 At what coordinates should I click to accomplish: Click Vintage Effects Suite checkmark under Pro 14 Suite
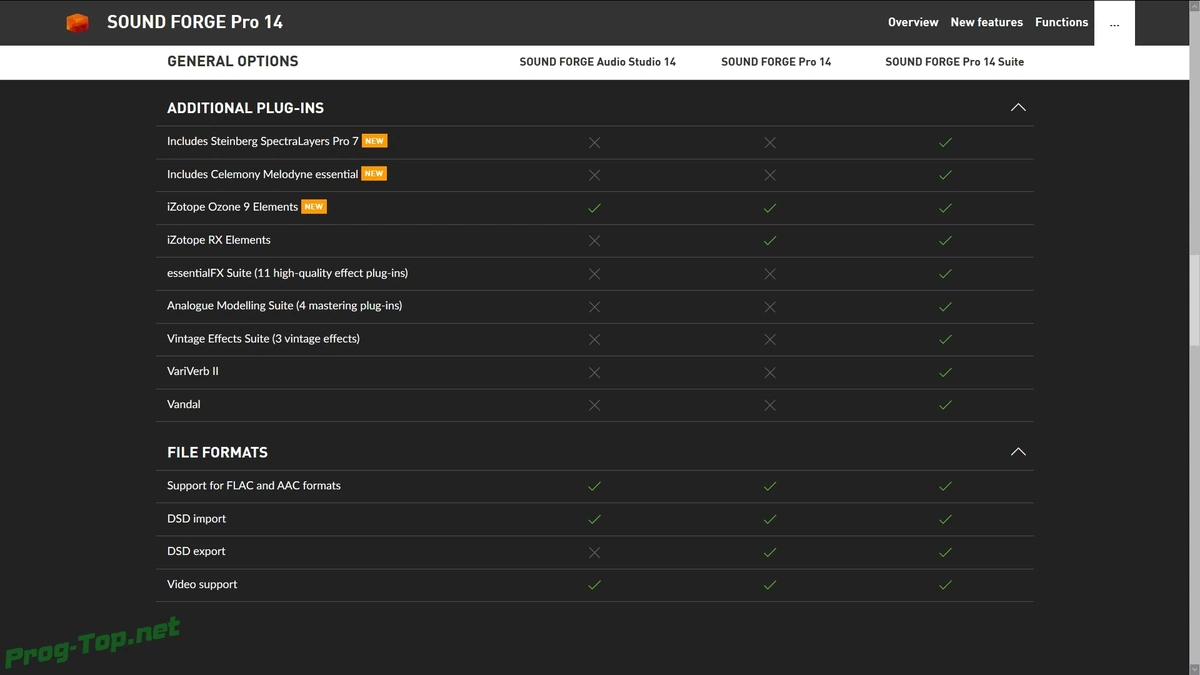[945, 340]
